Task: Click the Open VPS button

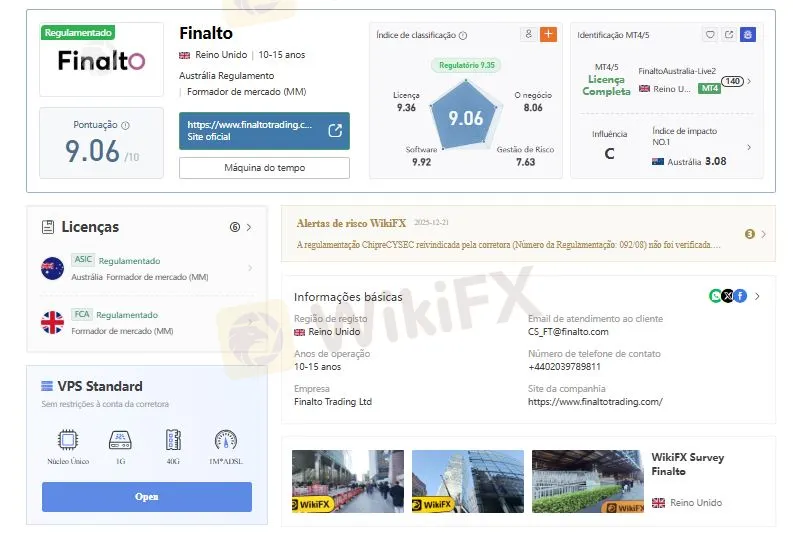Action: click(147, 497)
